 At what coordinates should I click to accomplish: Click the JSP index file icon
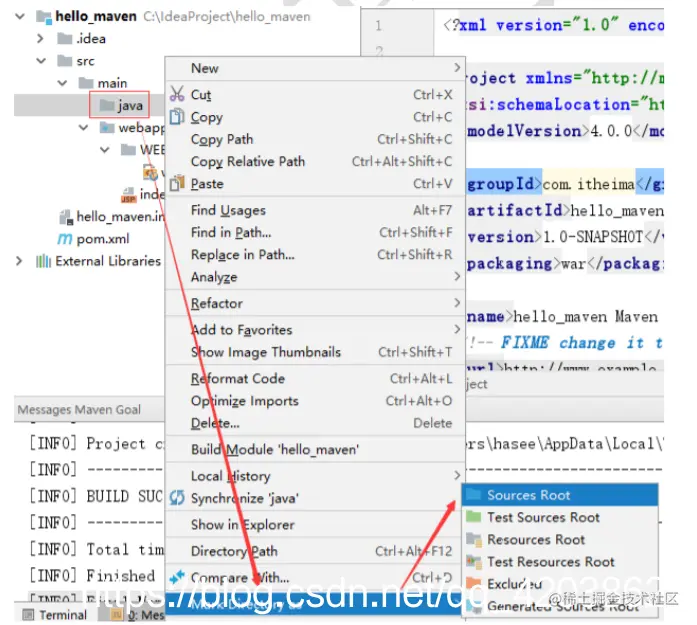[x=128, y=194]
